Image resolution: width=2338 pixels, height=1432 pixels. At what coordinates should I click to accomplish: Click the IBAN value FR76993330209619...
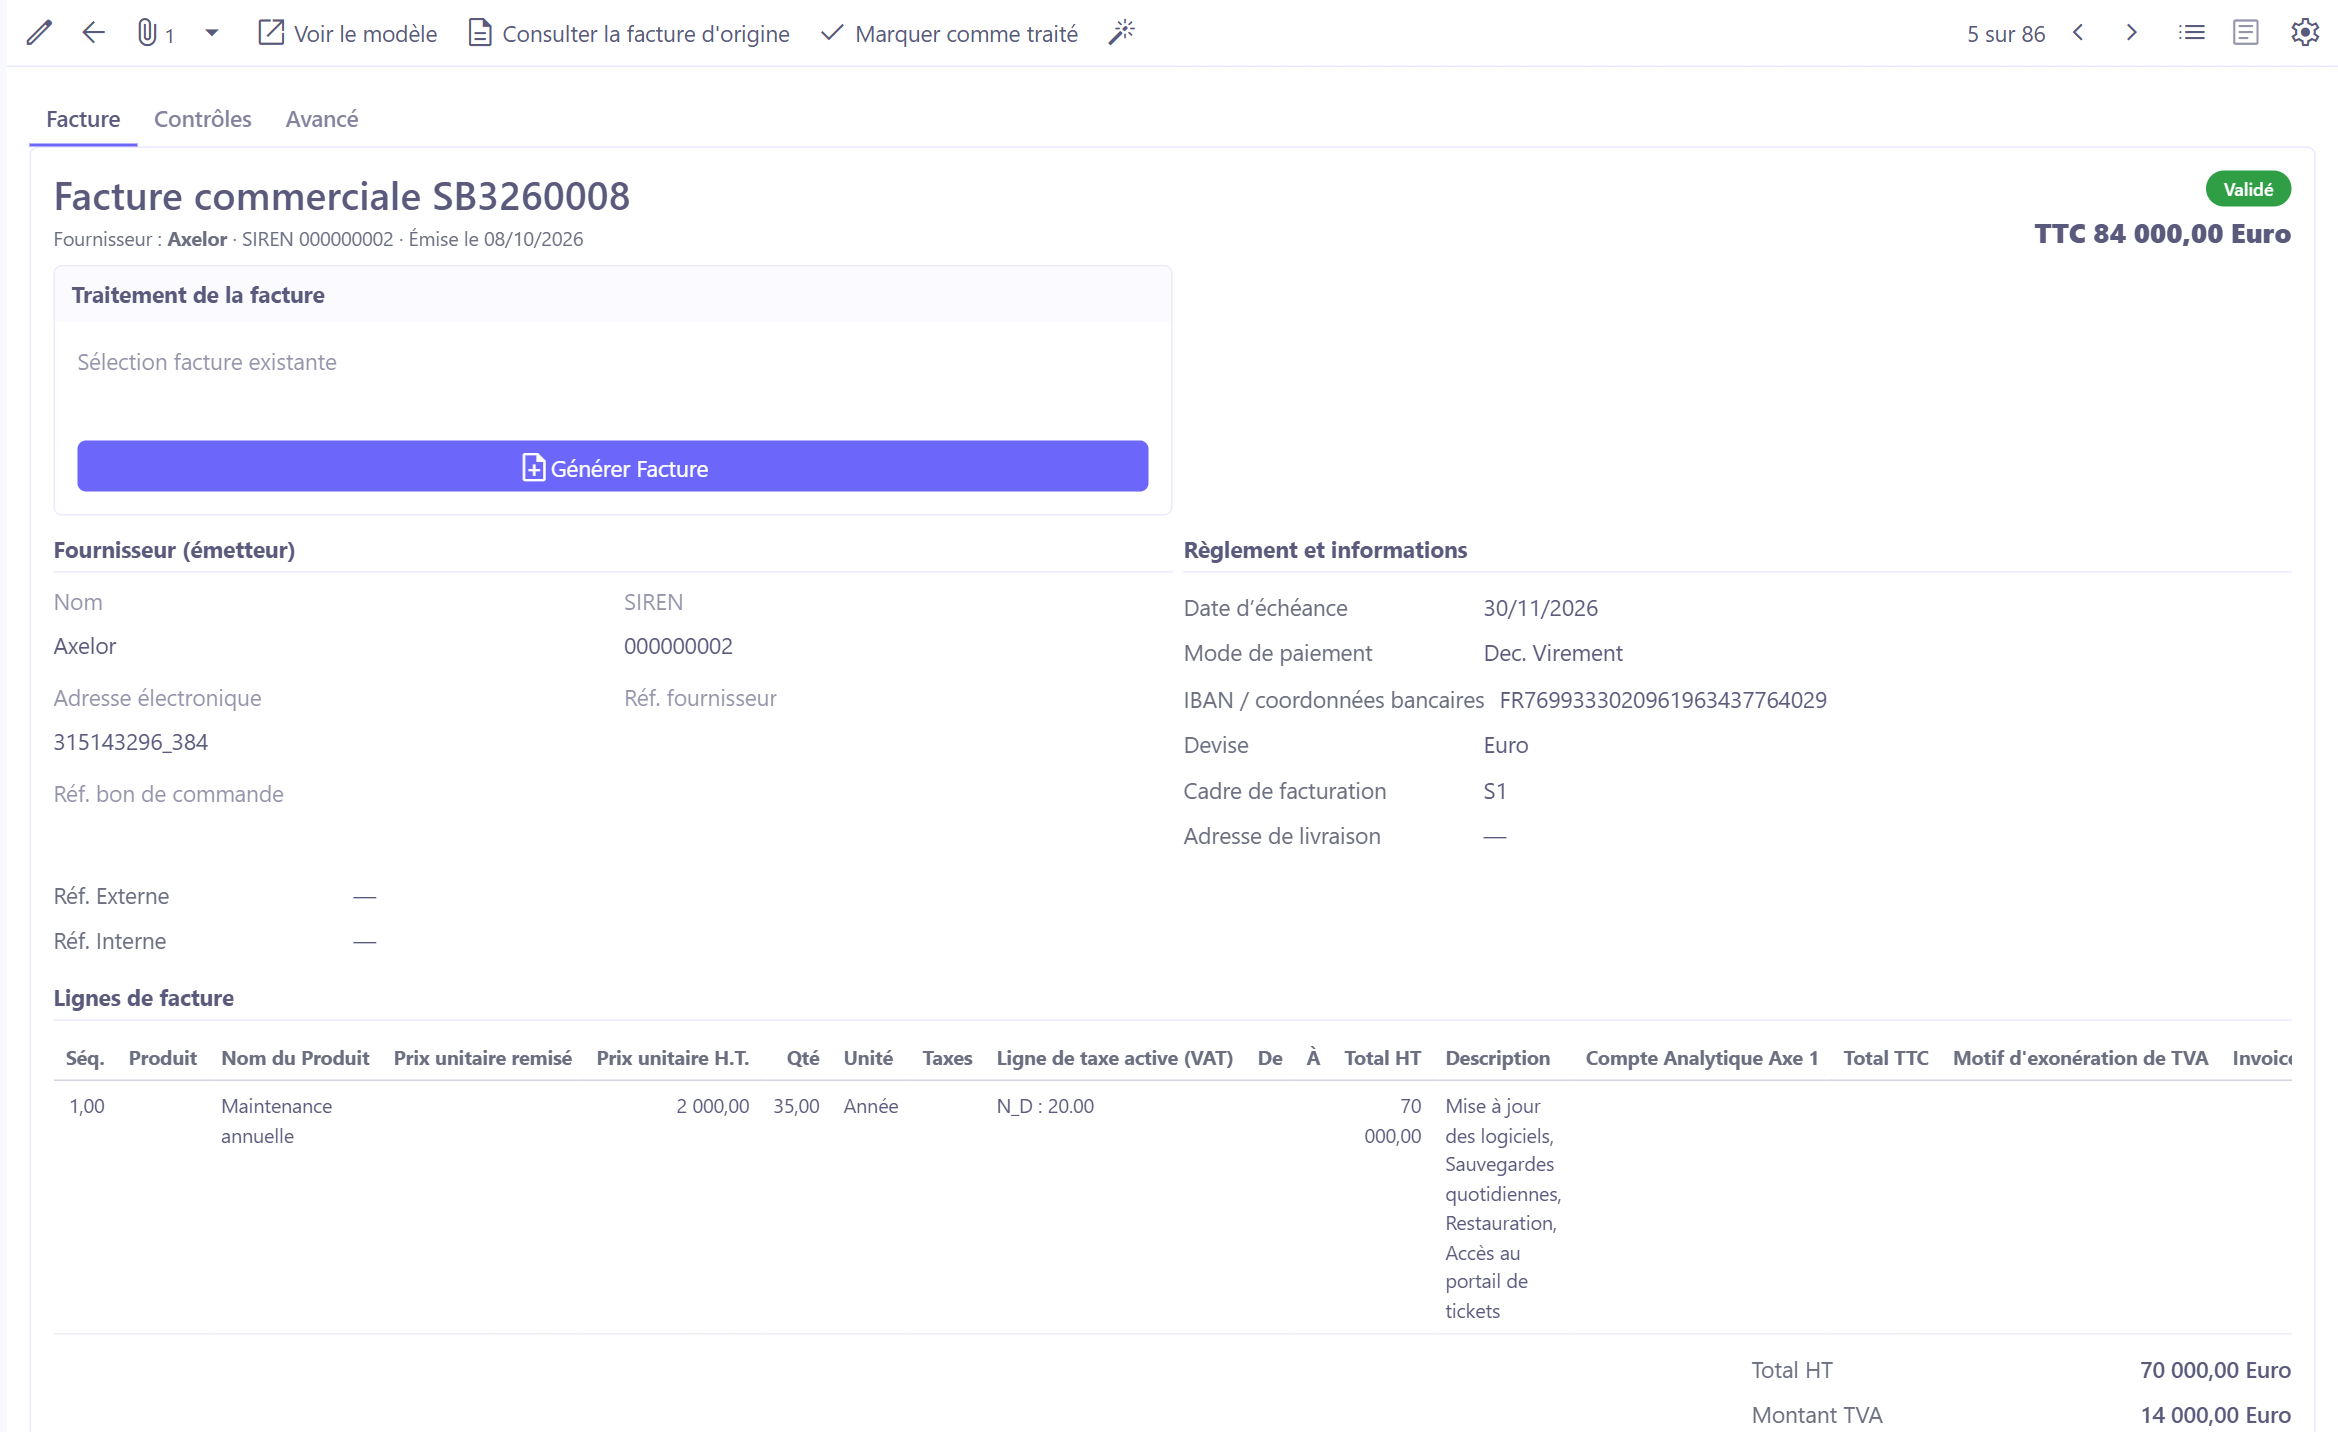(1663, 700)
